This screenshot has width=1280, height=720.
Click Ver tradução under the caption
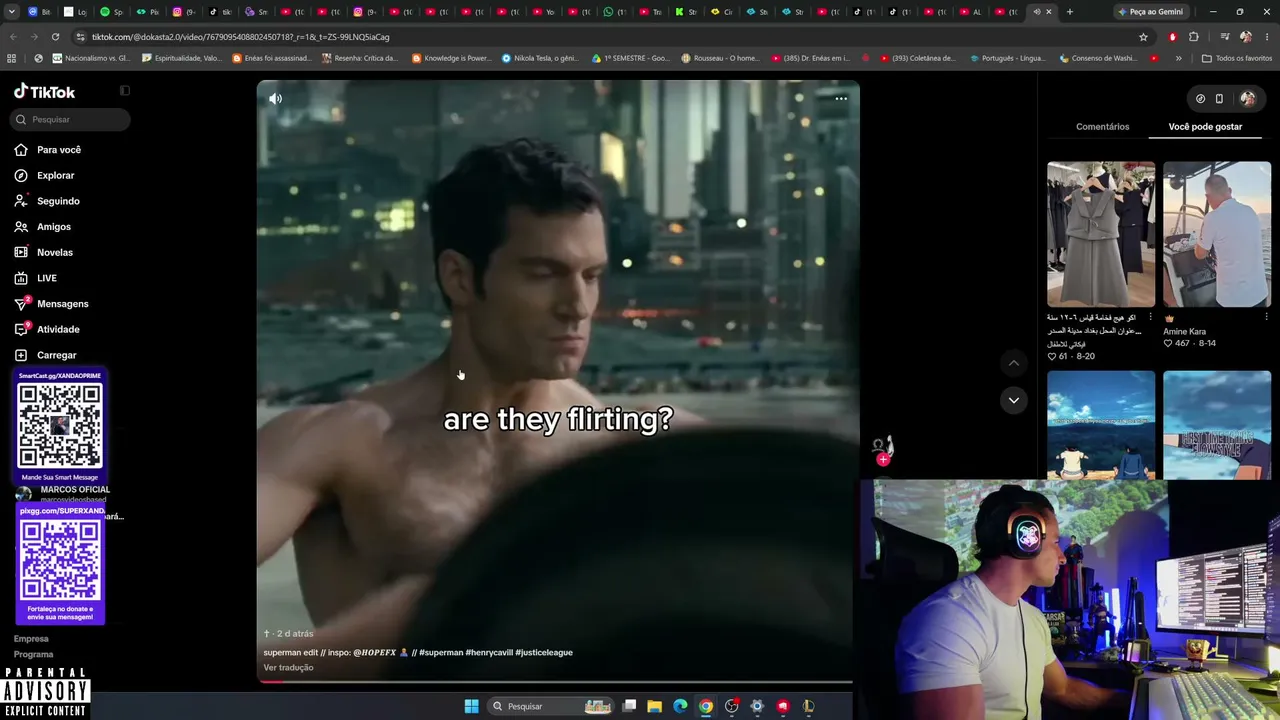288,668
